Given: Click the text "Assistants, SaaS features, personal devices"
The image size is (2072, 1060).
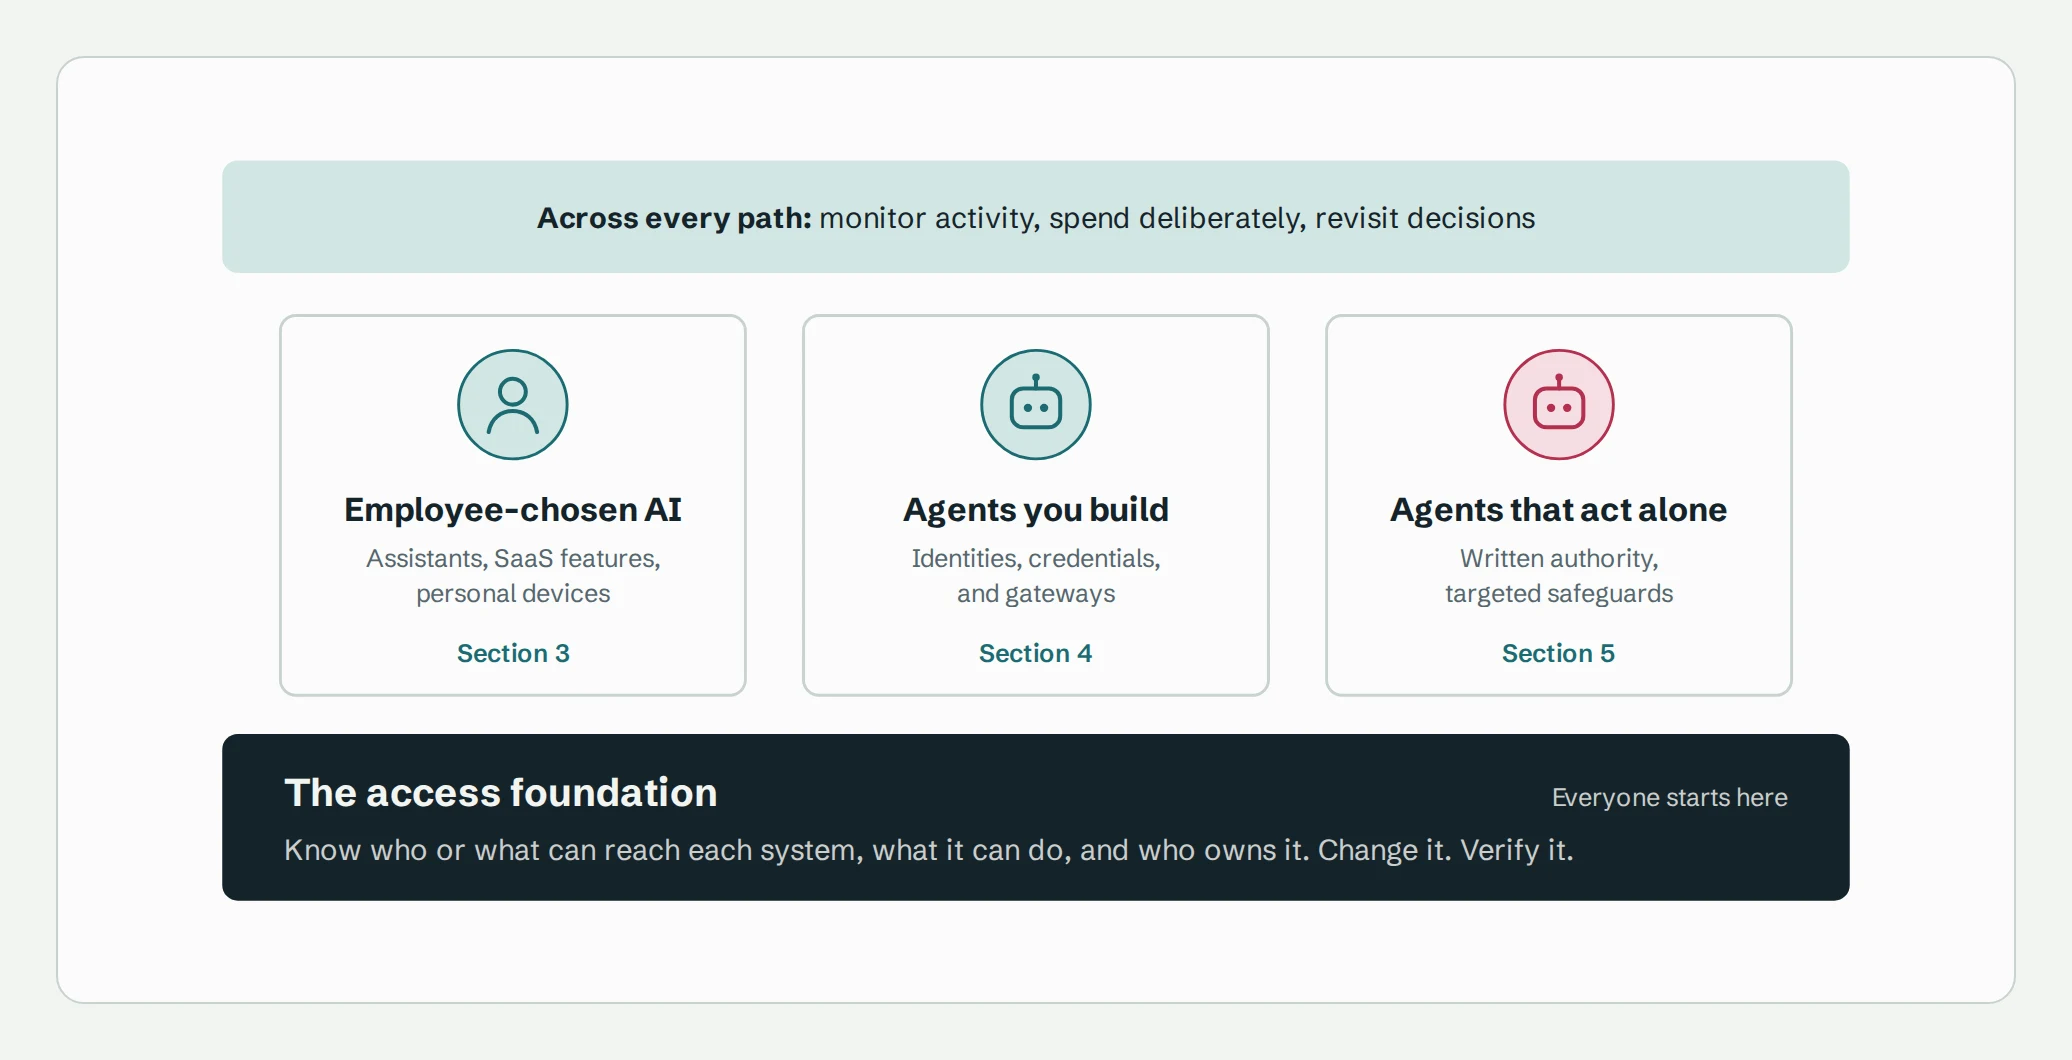Looking at the screenshot, I should (513, 576).
